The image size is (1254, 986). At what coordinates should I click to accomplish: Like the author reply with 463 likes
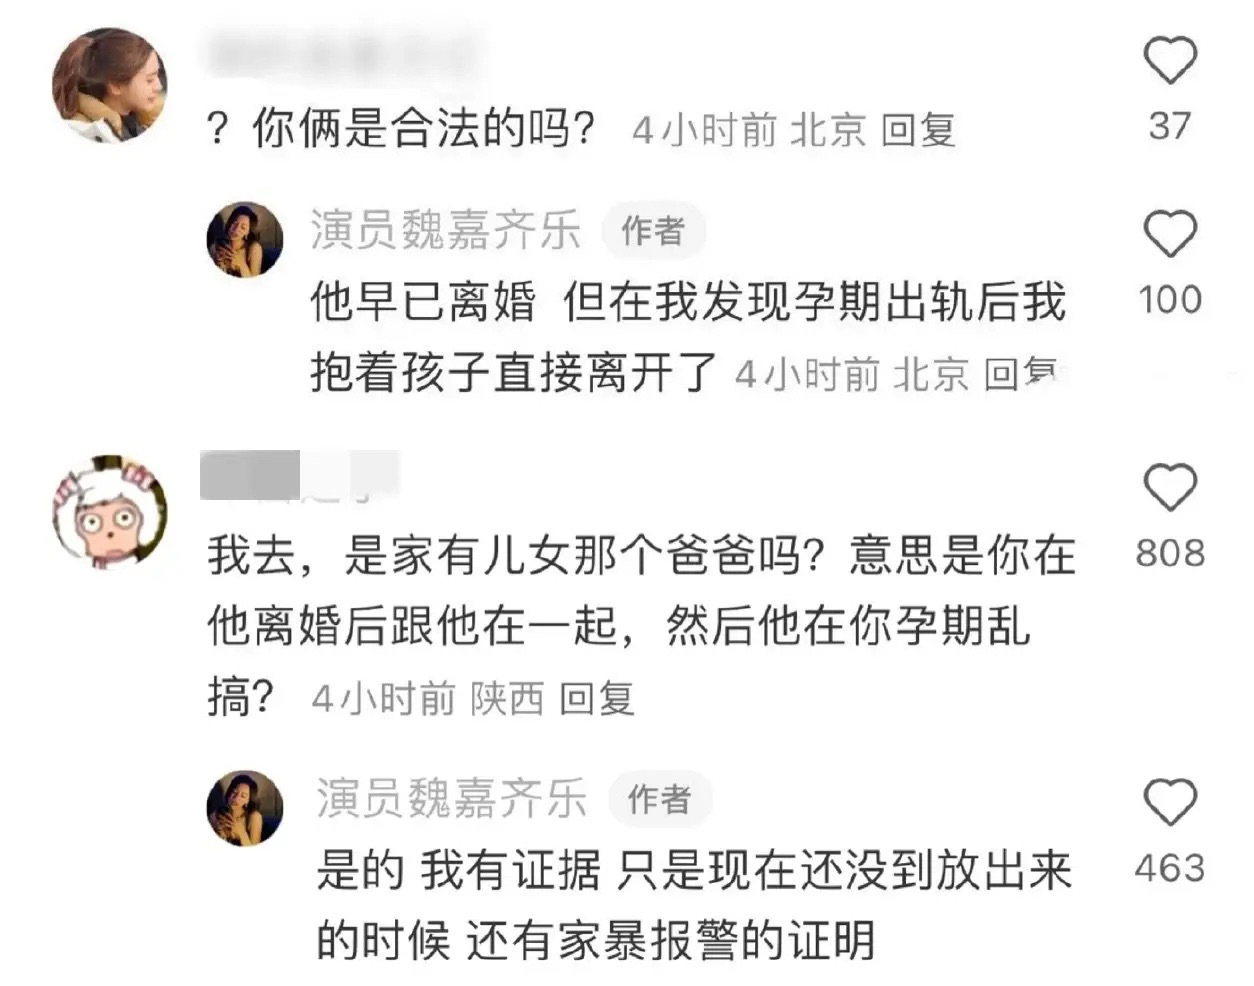coord(1169,802)
